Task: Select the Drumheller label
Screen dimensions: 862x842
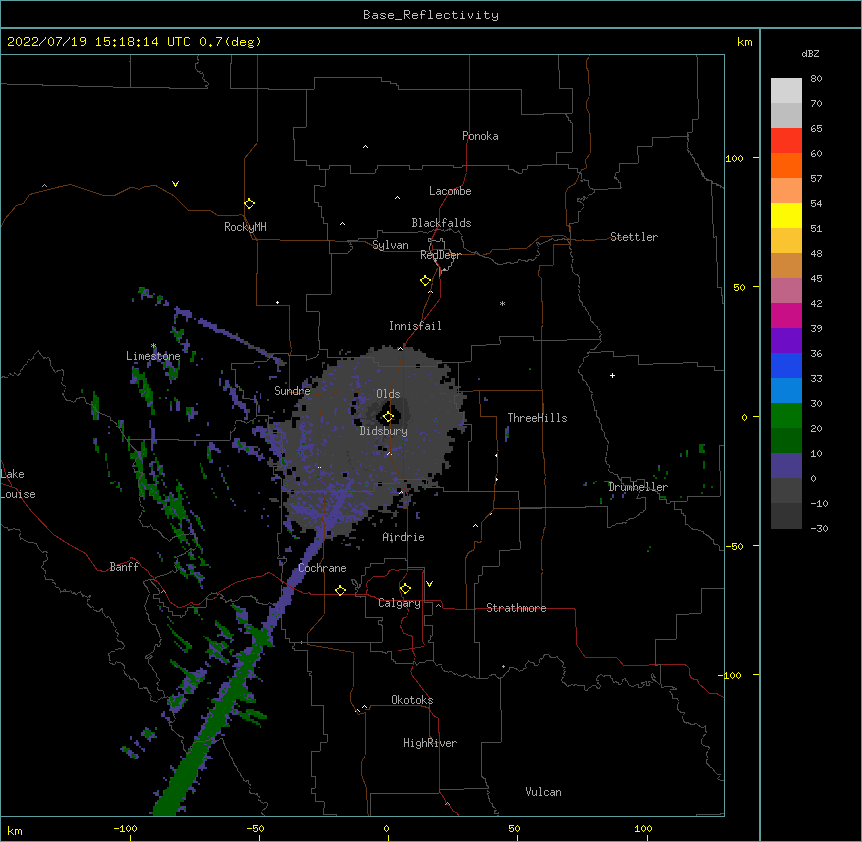Action: (638, 487)
